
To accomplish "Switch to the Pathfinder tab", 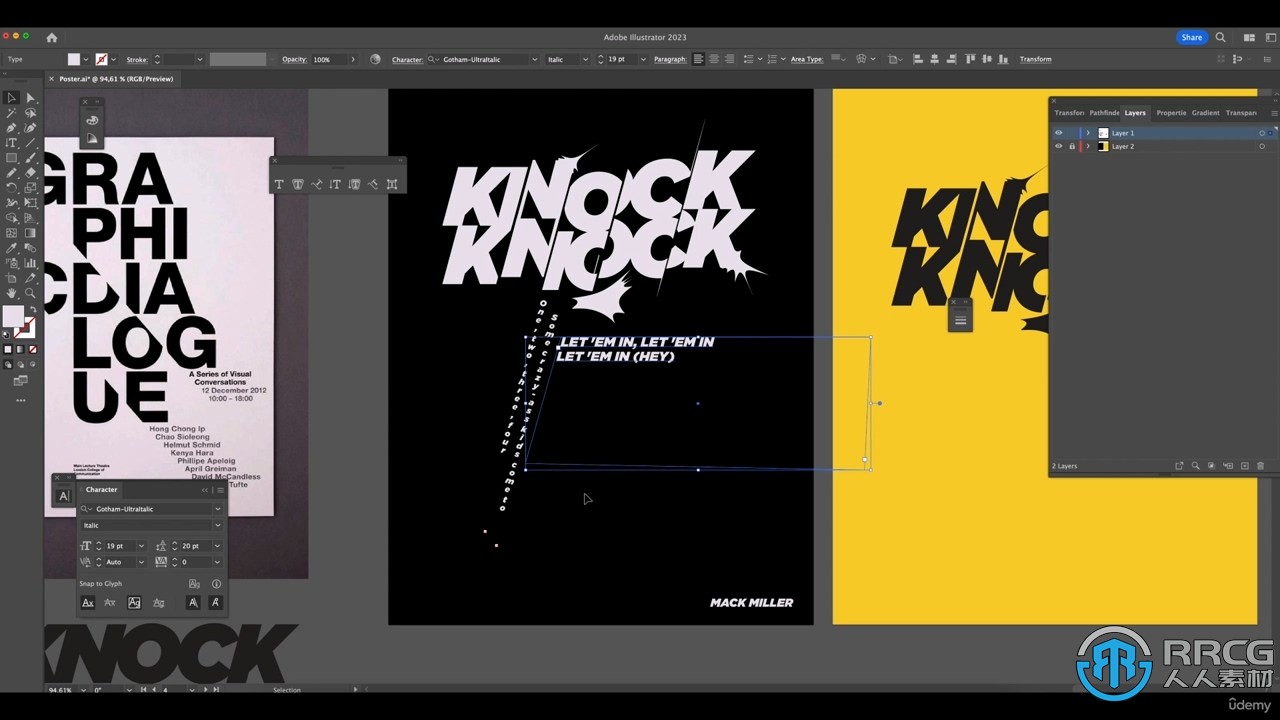I will point(1104,113).
